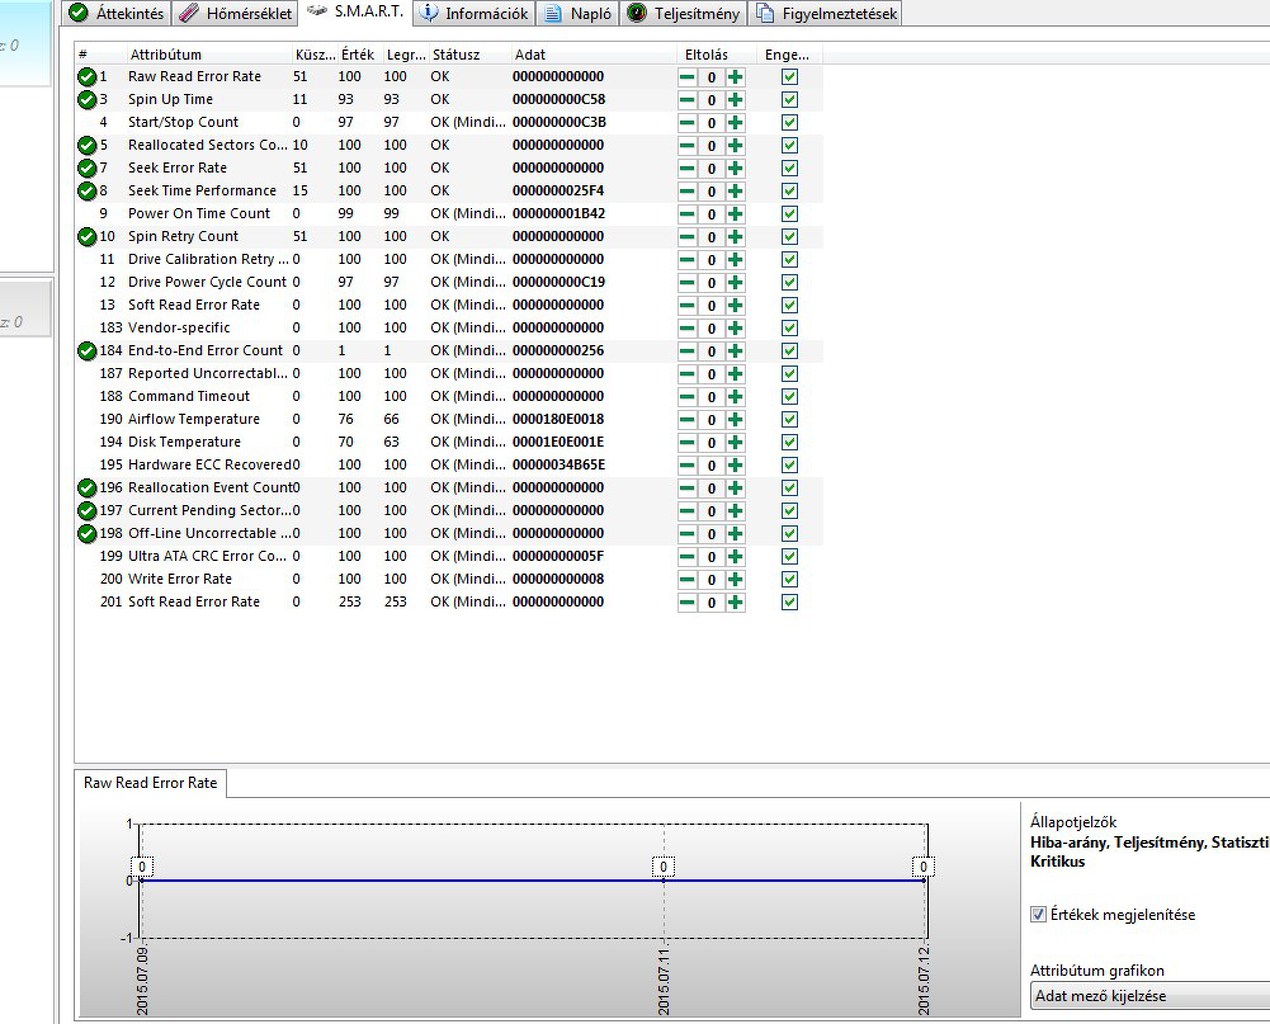Click plus icon for Vendor-specific row

point(735,328)
